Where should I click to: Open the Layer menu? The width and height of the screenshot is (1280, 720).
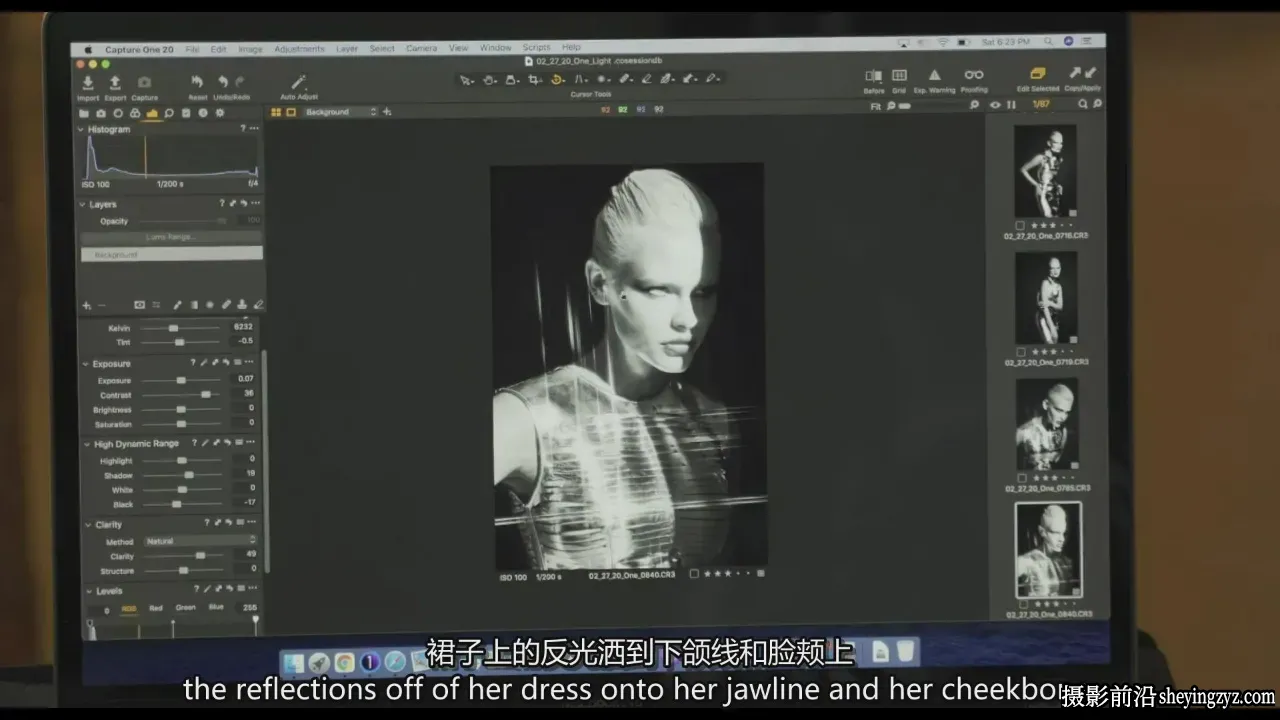pyautogui.click(x=347, y=49)
